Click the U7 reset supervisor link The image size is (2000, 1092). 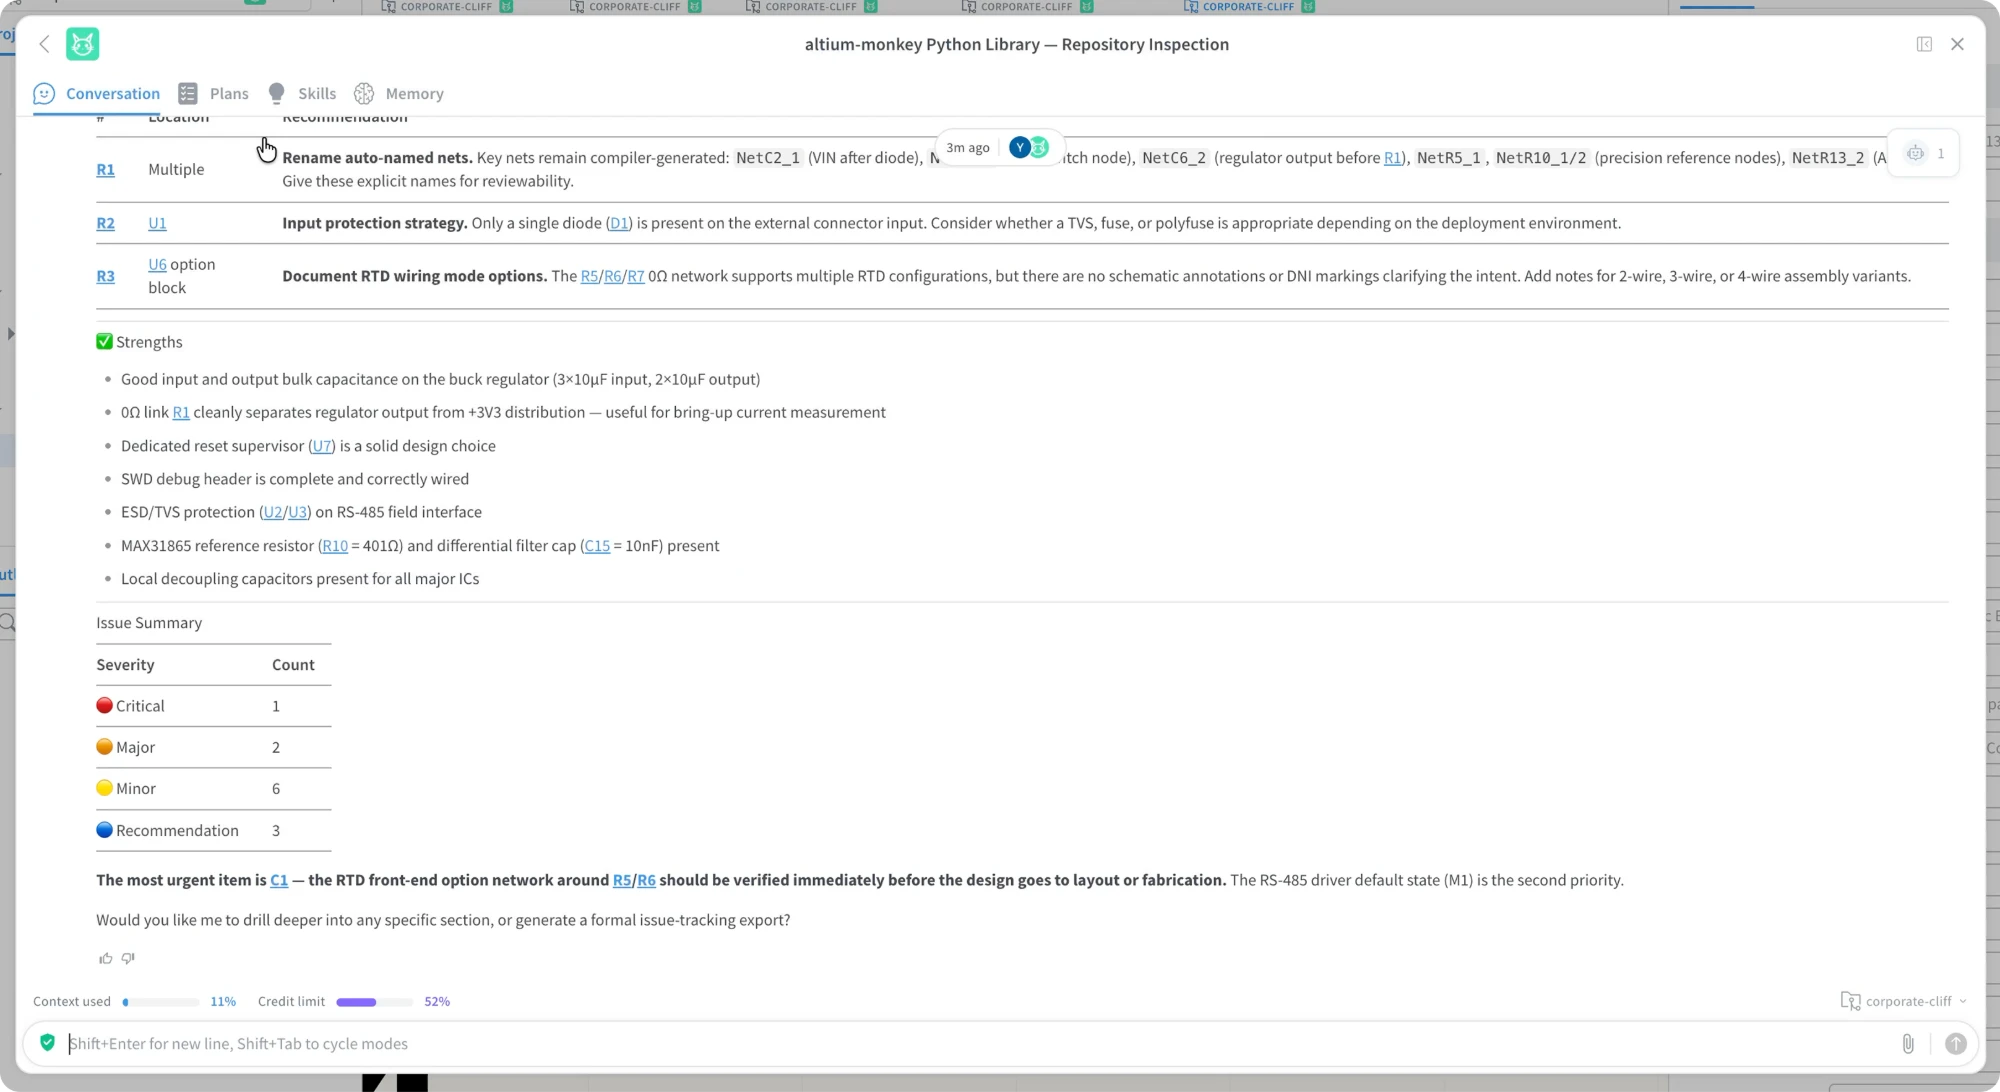(322, 446)
